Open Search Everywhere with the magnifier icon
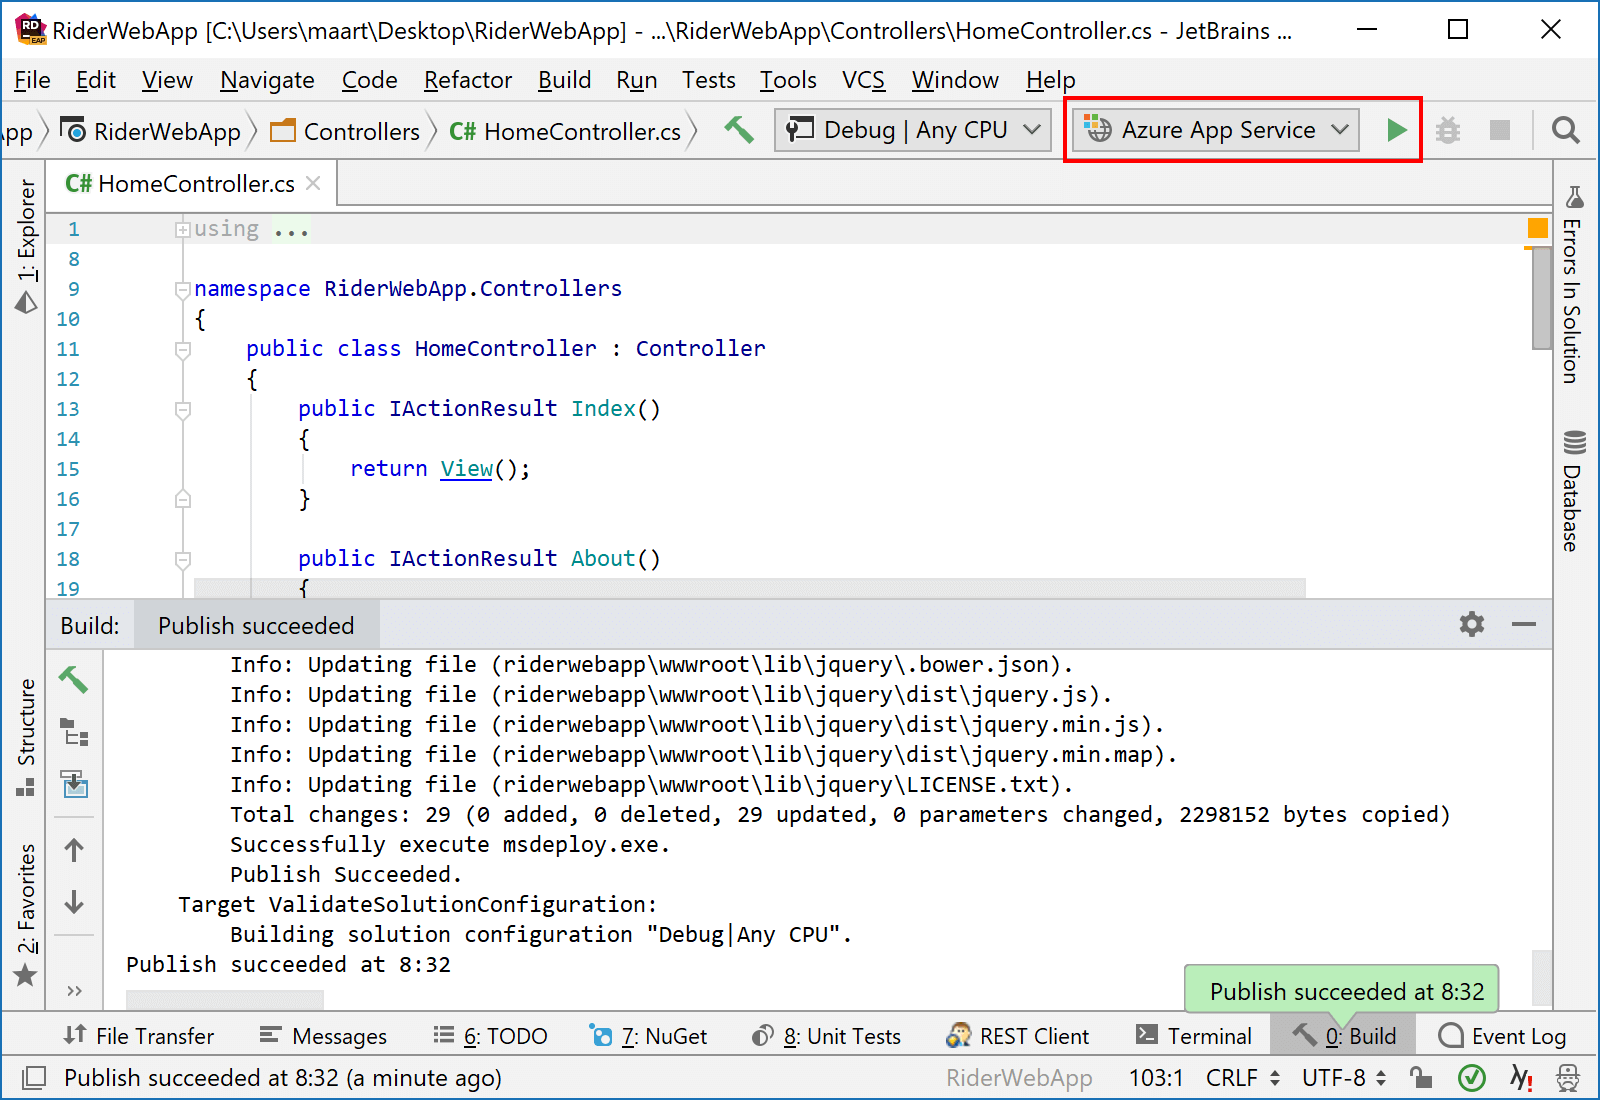This screenshot has height=1100, width=1600. pos(1565,130)
